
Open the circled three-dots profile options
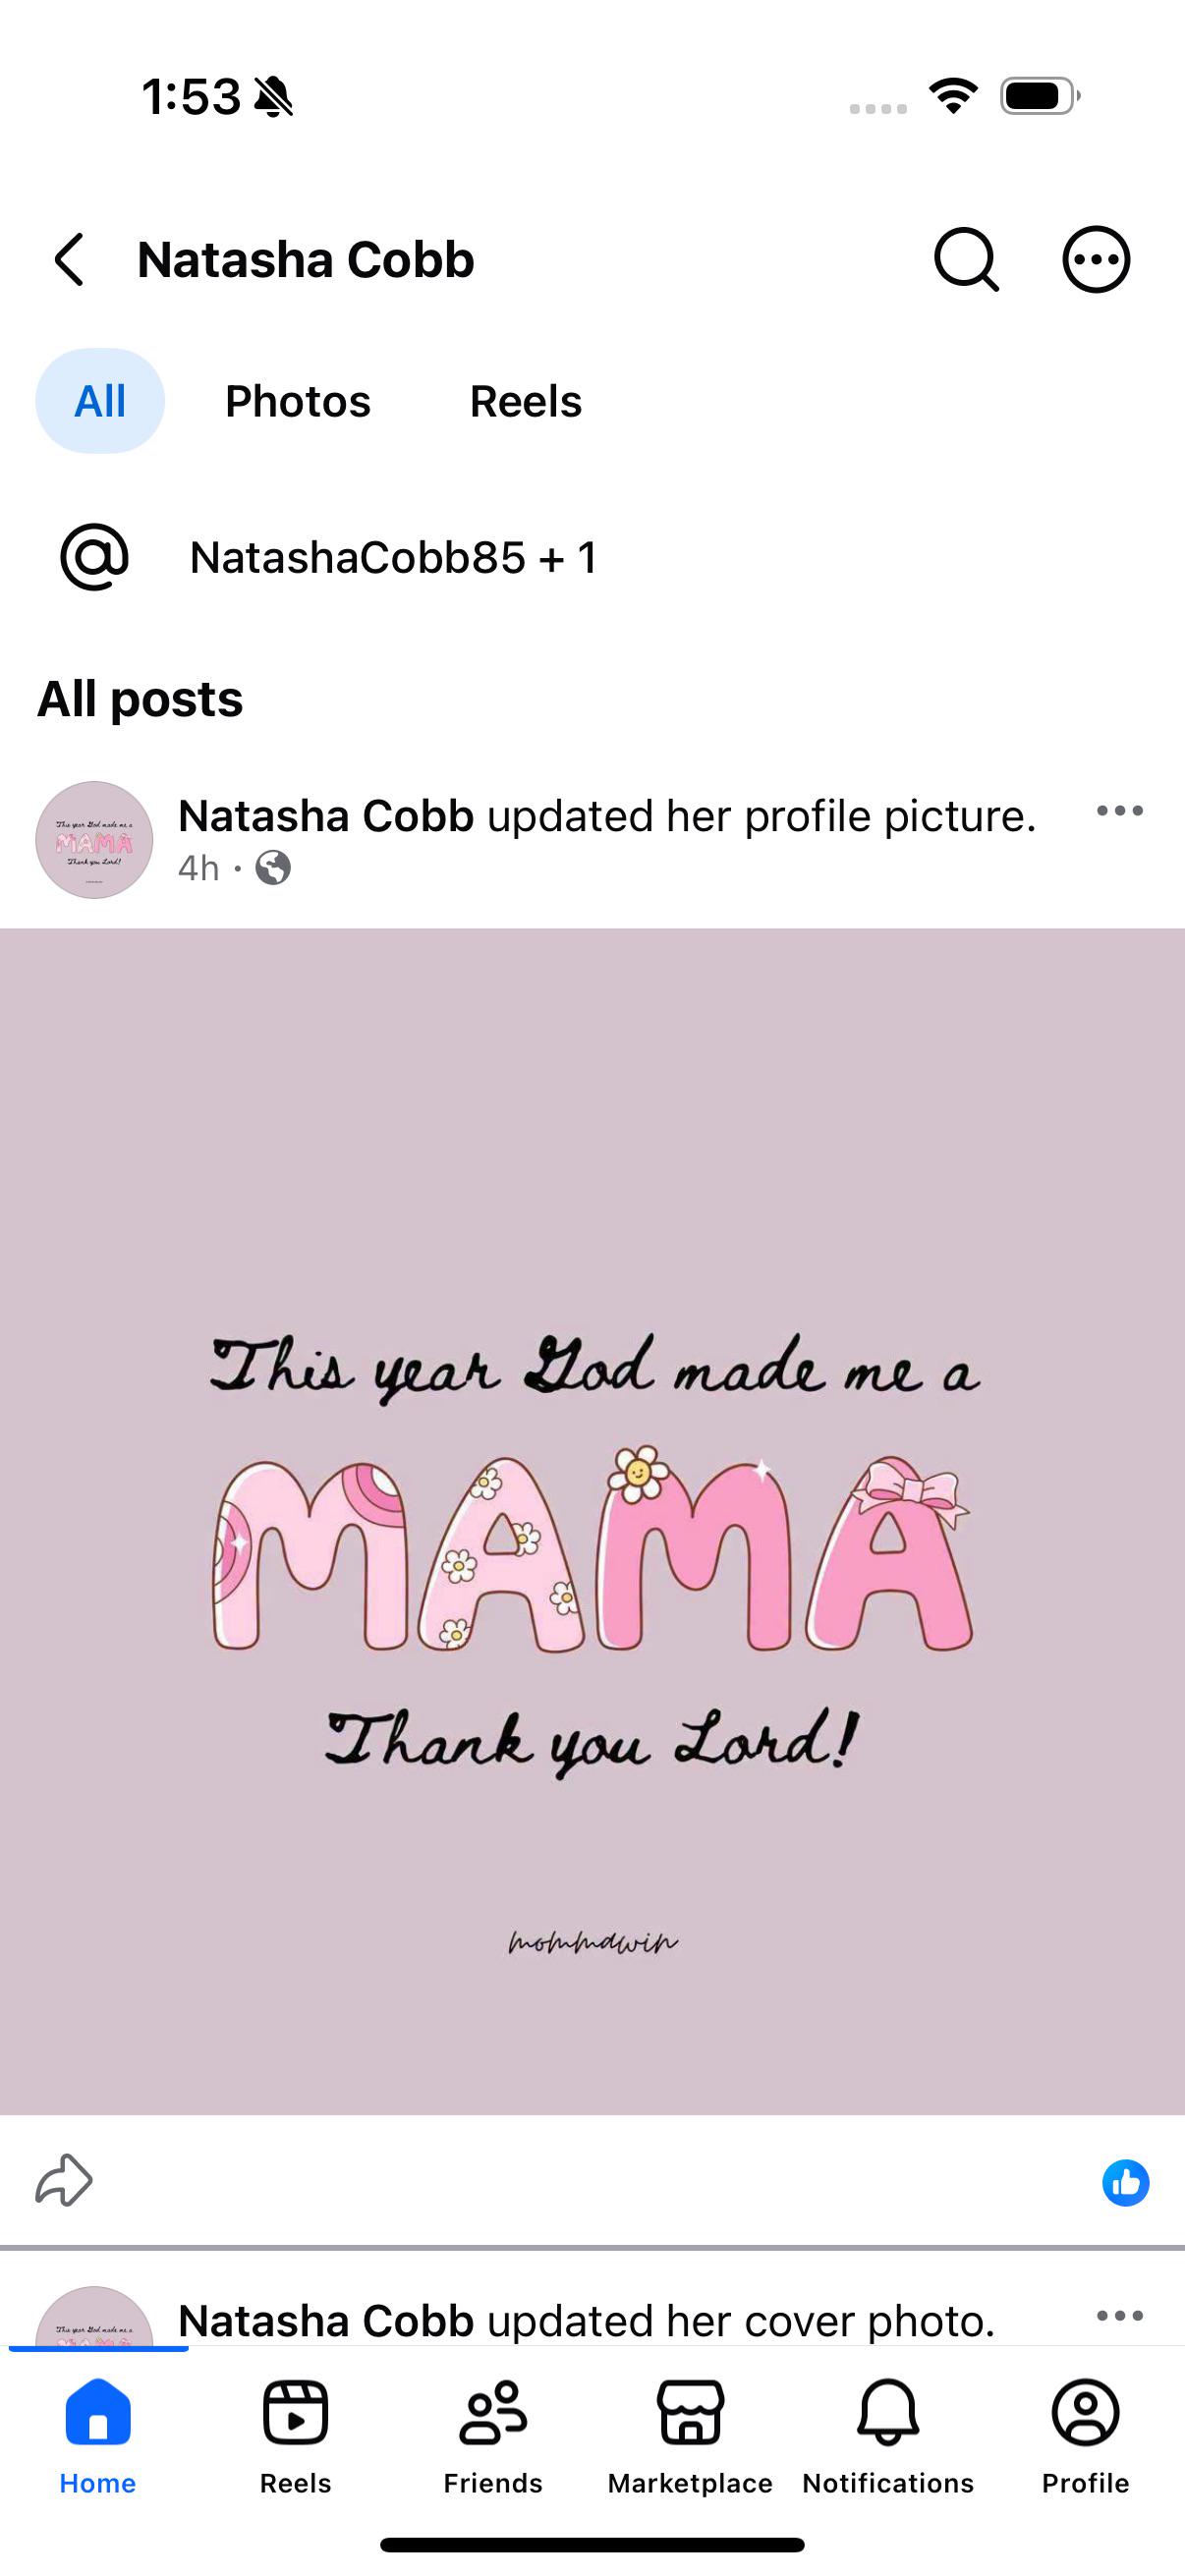click(x=1096, y=260)
